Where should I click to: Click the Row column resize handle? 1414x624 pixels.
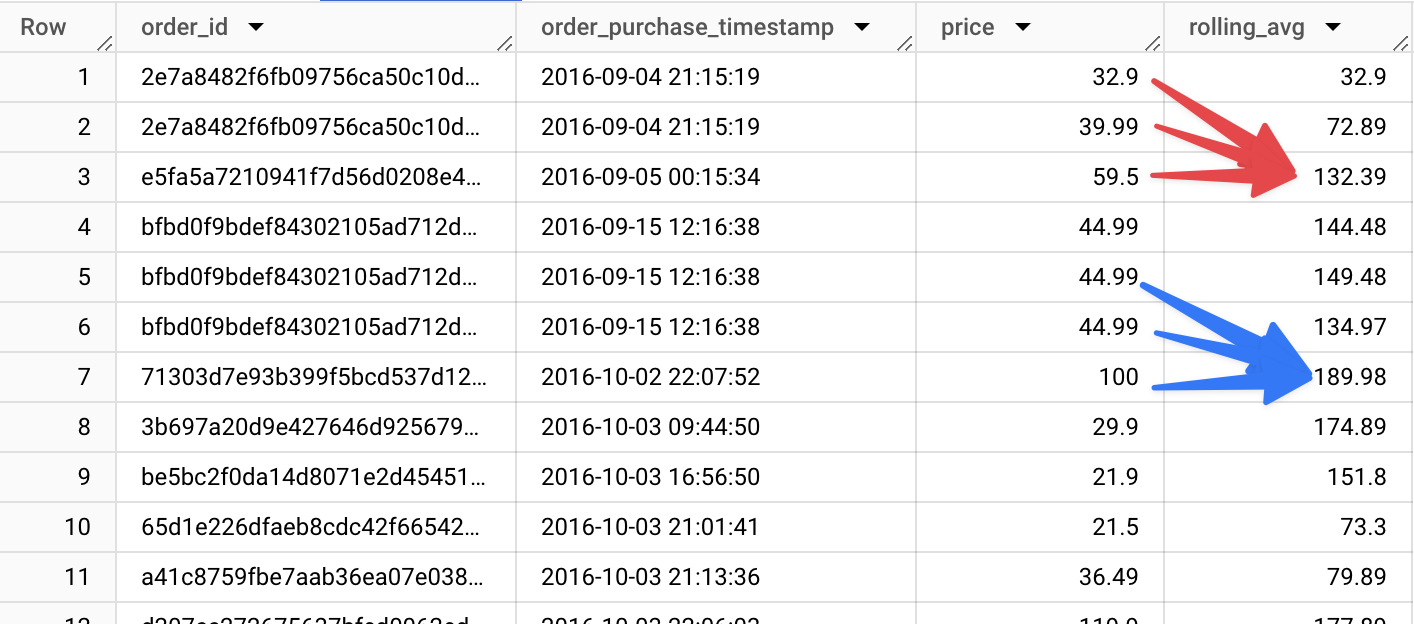[x=105, y=43]
